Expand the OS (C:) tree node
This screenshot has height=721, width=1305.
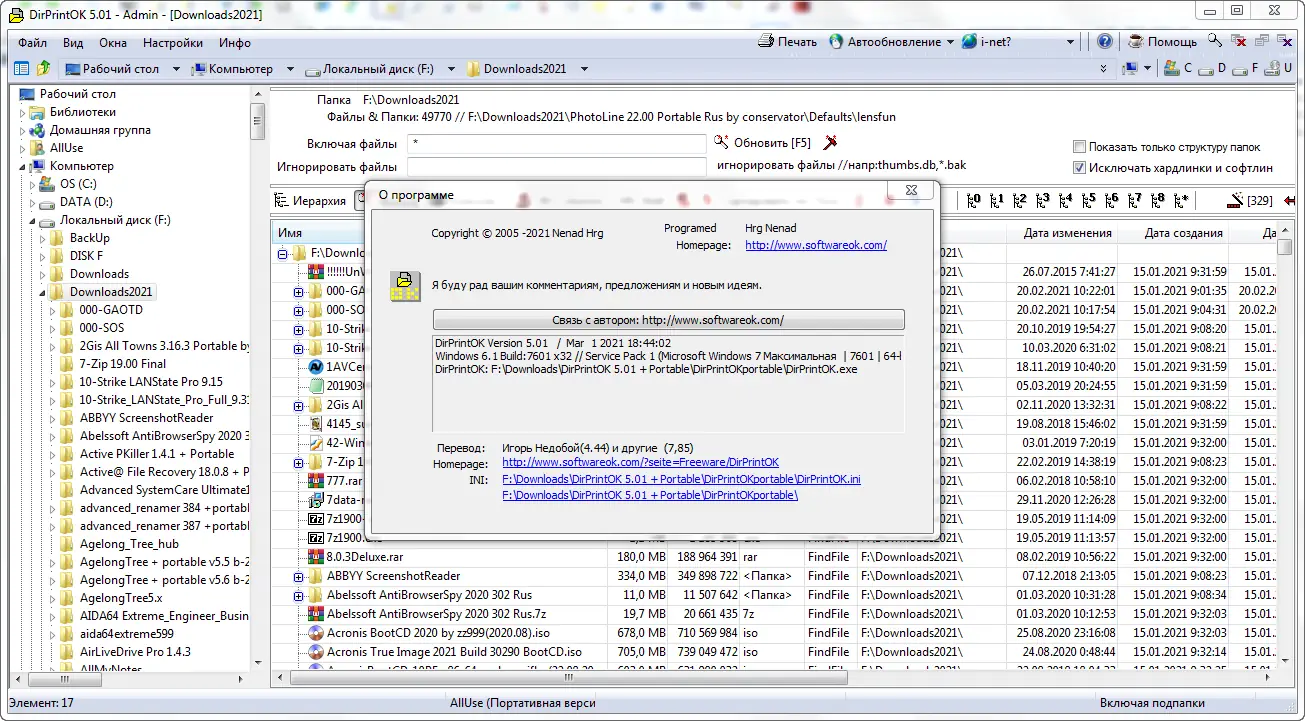point(33,184)
